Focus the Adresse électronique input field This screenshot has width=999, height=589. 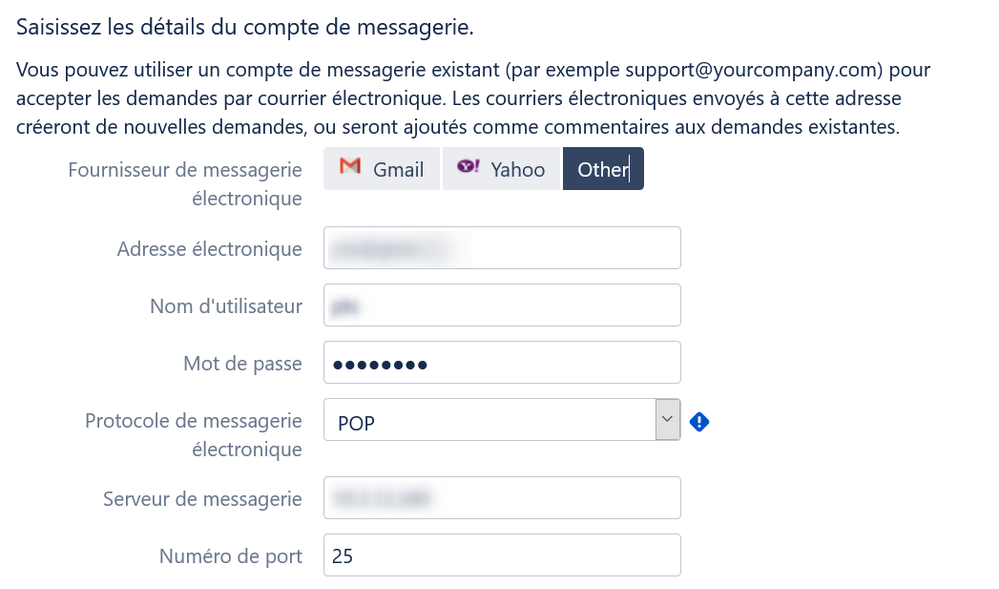(502, 248)
